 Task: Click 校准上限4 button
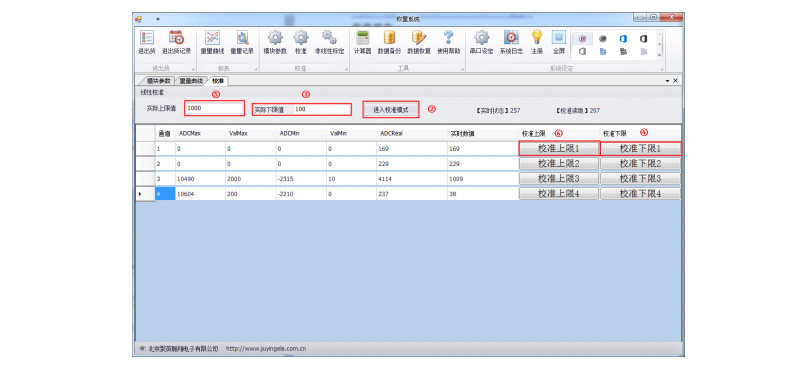[559, 194]
